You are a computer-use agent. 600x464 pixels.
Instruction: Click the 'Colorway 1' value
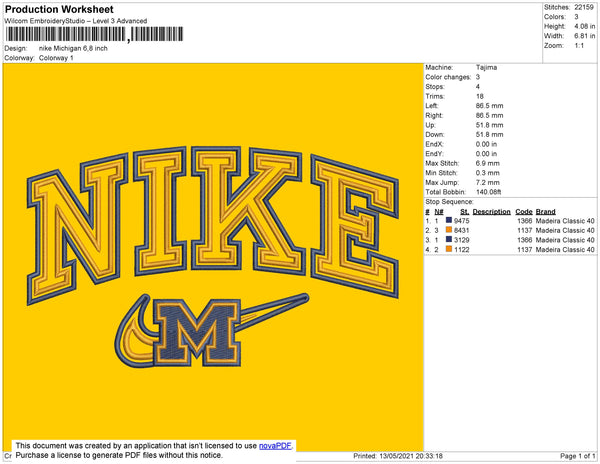pyautogui.click(x=56, y=58)
